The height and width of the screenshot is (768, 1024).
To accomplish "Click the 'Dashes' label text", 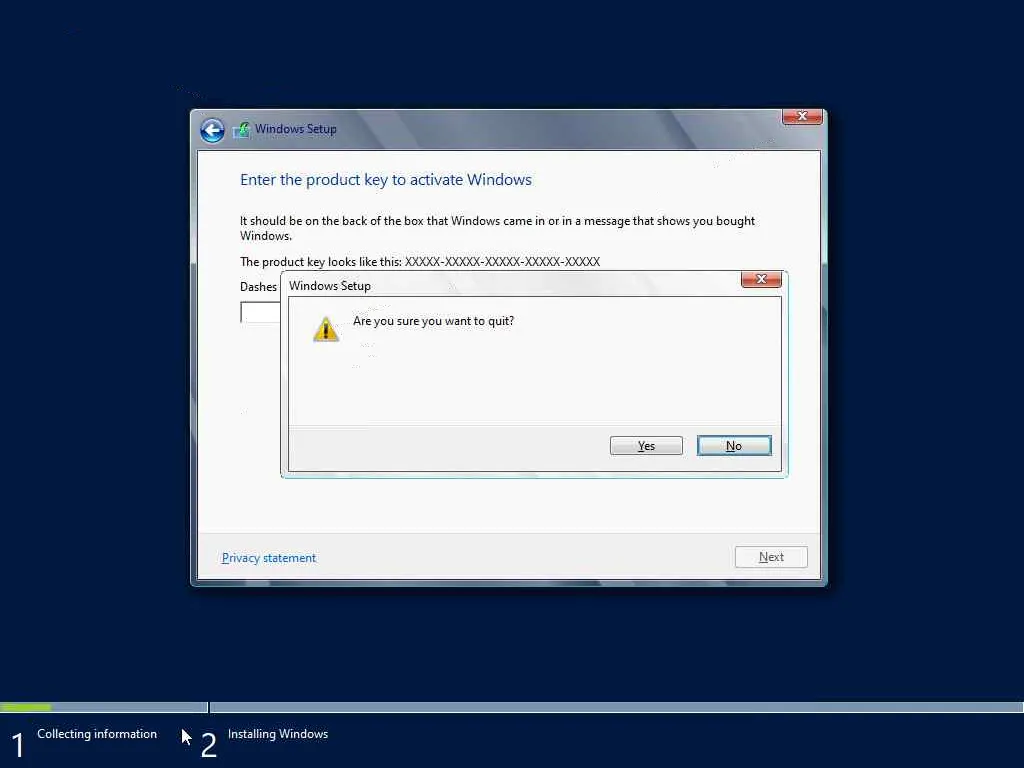I will coord(259,287).
